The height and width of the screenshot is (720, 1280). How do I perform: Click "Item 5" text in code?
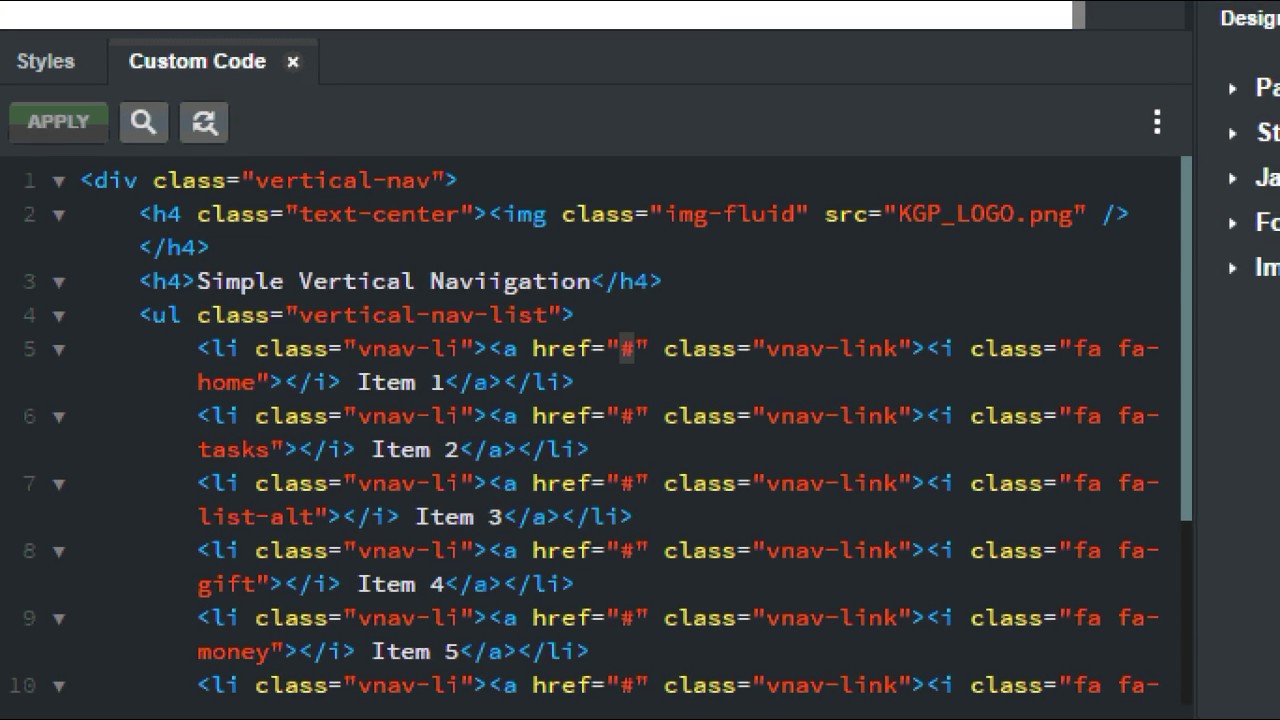click(x=415, y=651)
